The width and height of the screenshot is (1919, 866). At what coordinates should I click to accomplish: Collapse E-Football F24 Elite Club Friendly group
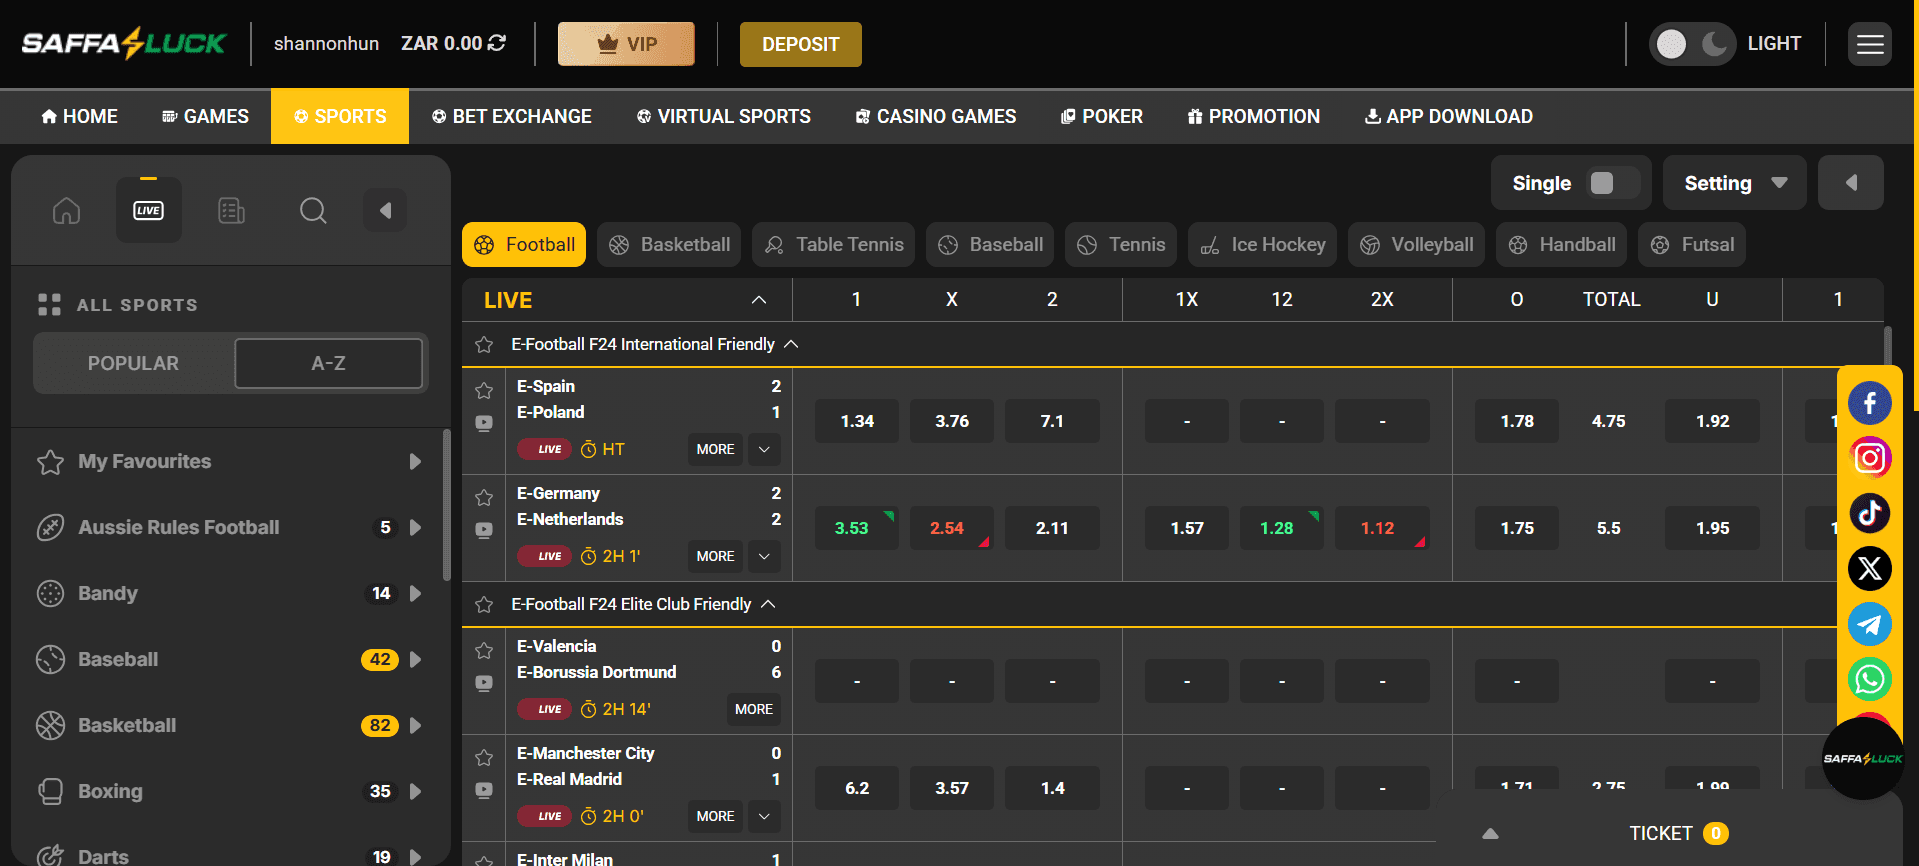pos(768,604)
